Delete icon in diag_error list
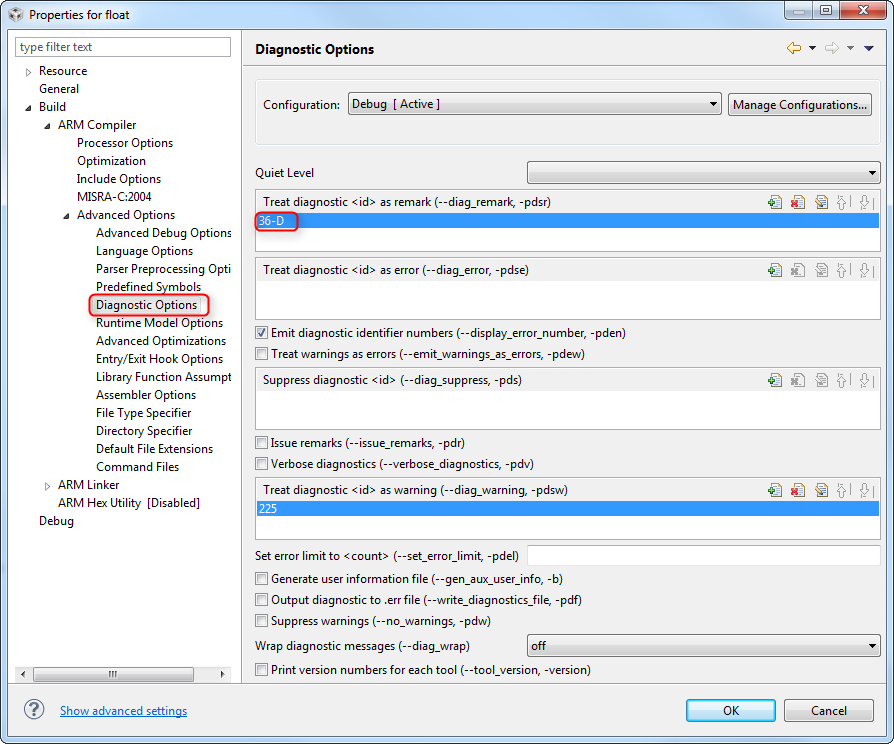This screenshot has width=894, height=744. pos(798,270)
